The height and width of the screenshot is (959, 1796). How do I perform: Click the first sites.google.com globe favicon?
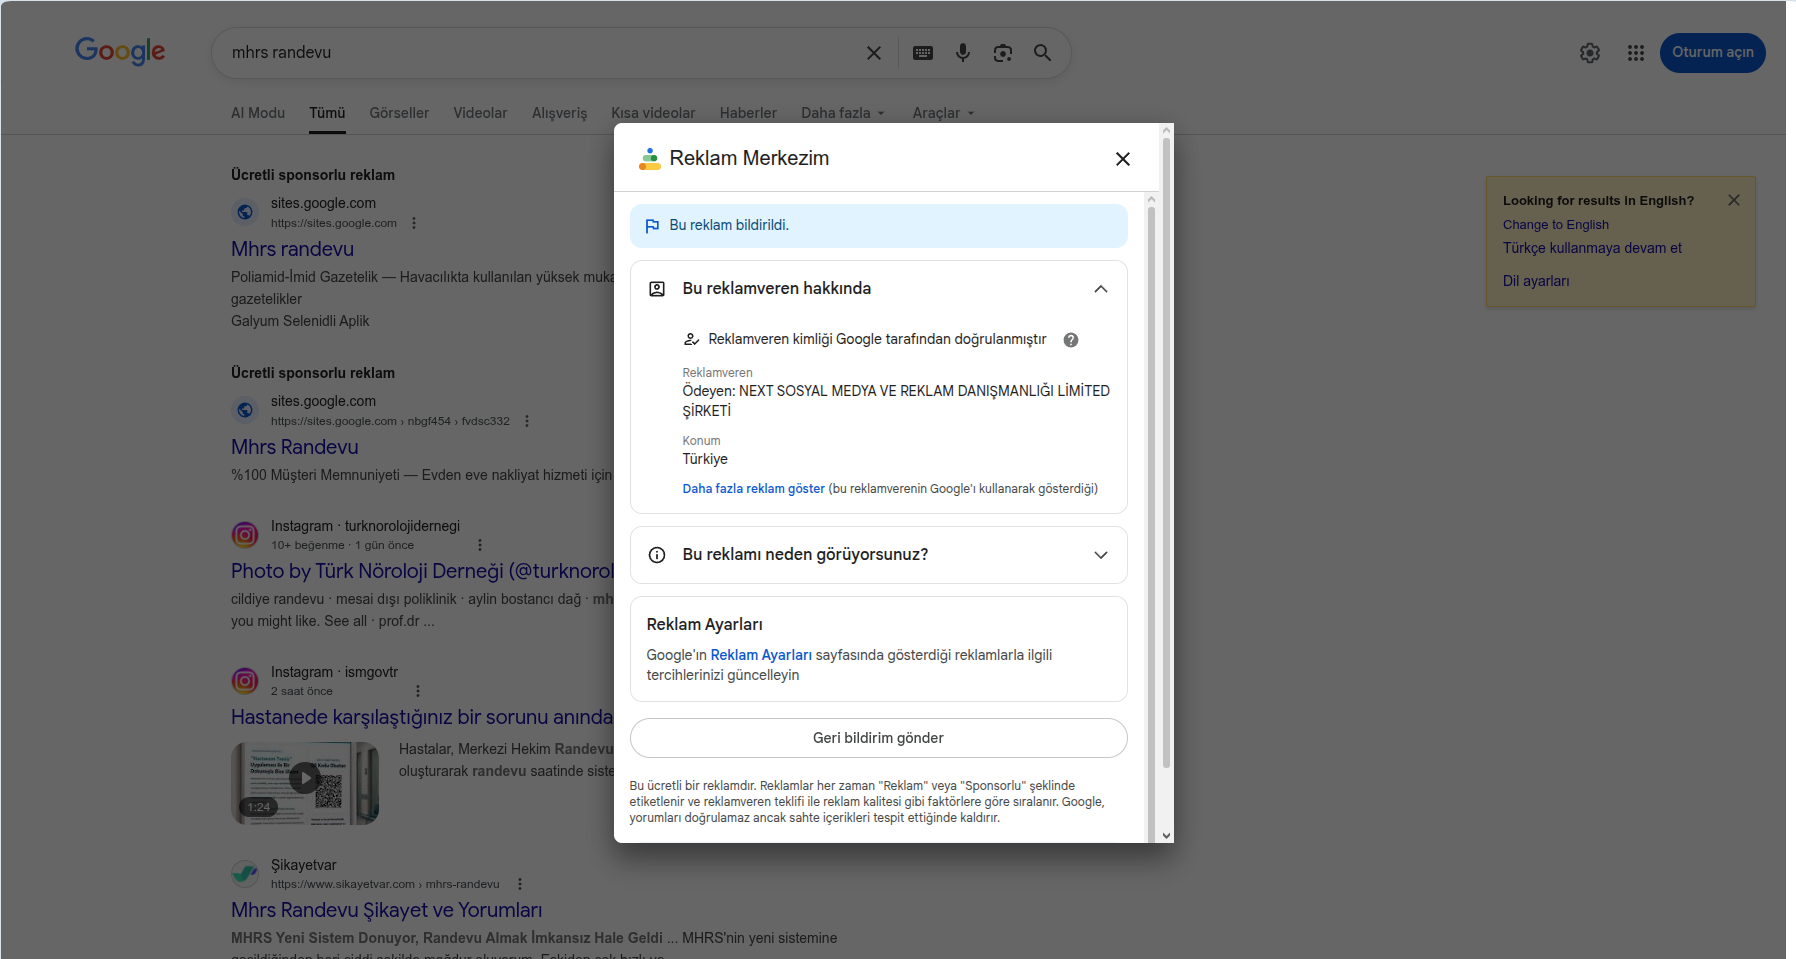pyautogui.click(x=245, y=212)
